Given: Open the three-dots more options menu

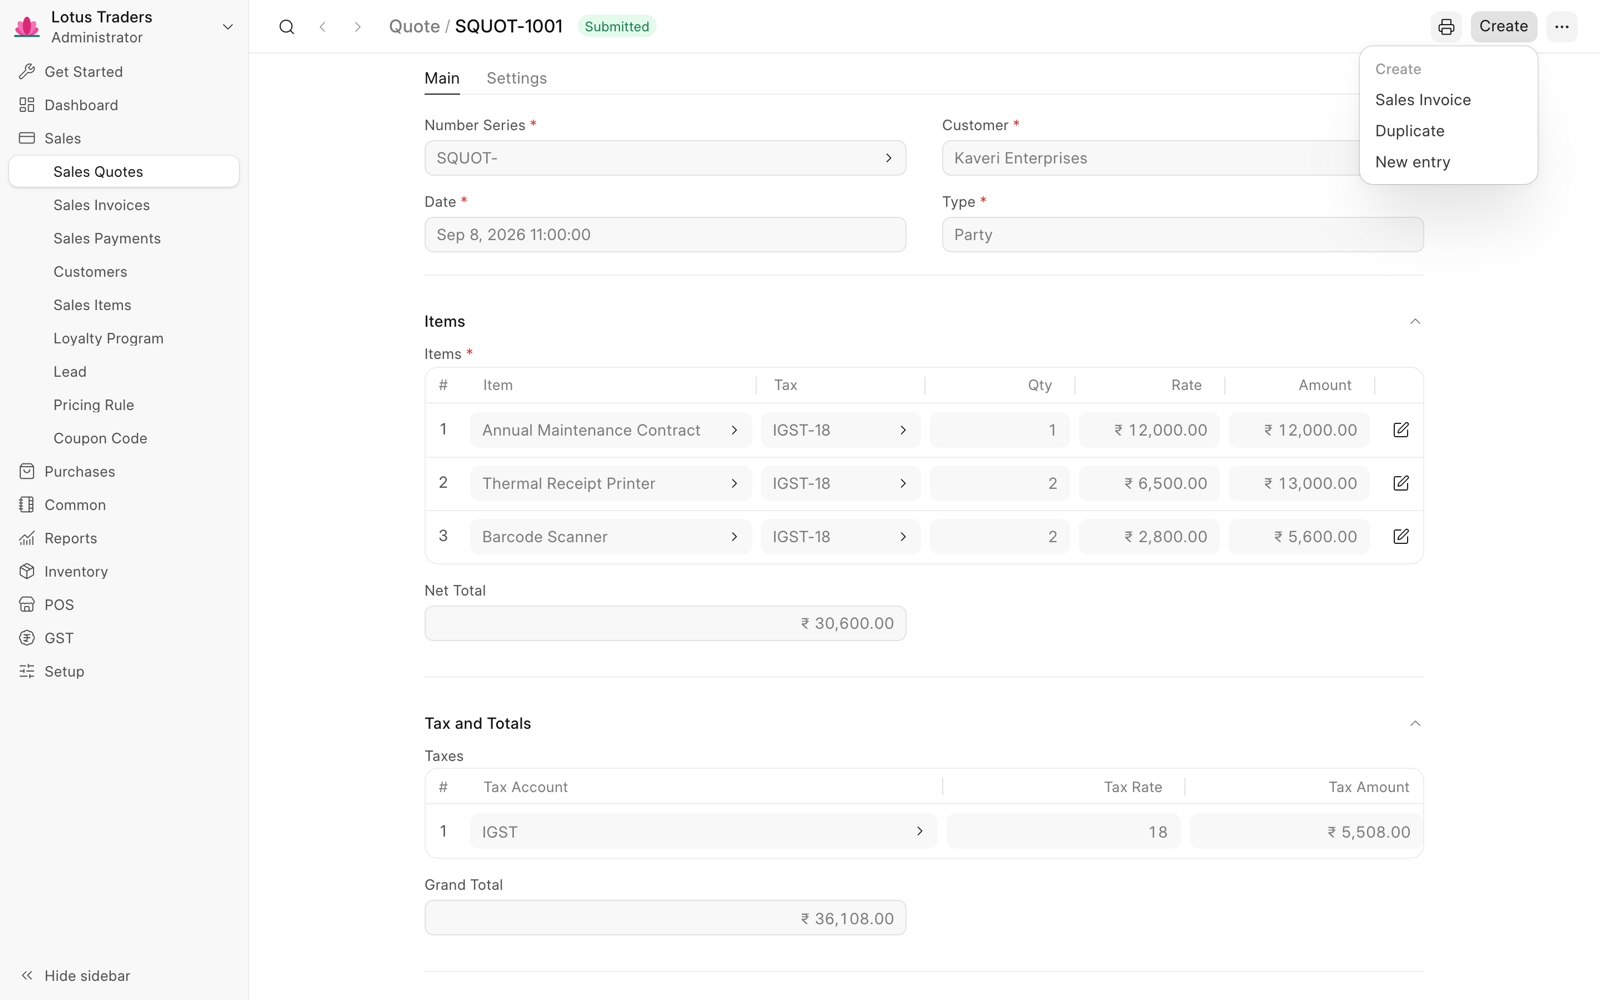Looking at the screenshot, I should tap(1562, 27).
